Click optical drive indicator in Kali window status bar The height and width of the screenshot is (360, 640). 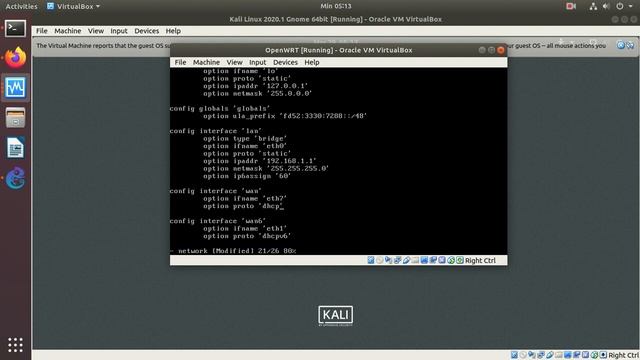pos(523,355)
